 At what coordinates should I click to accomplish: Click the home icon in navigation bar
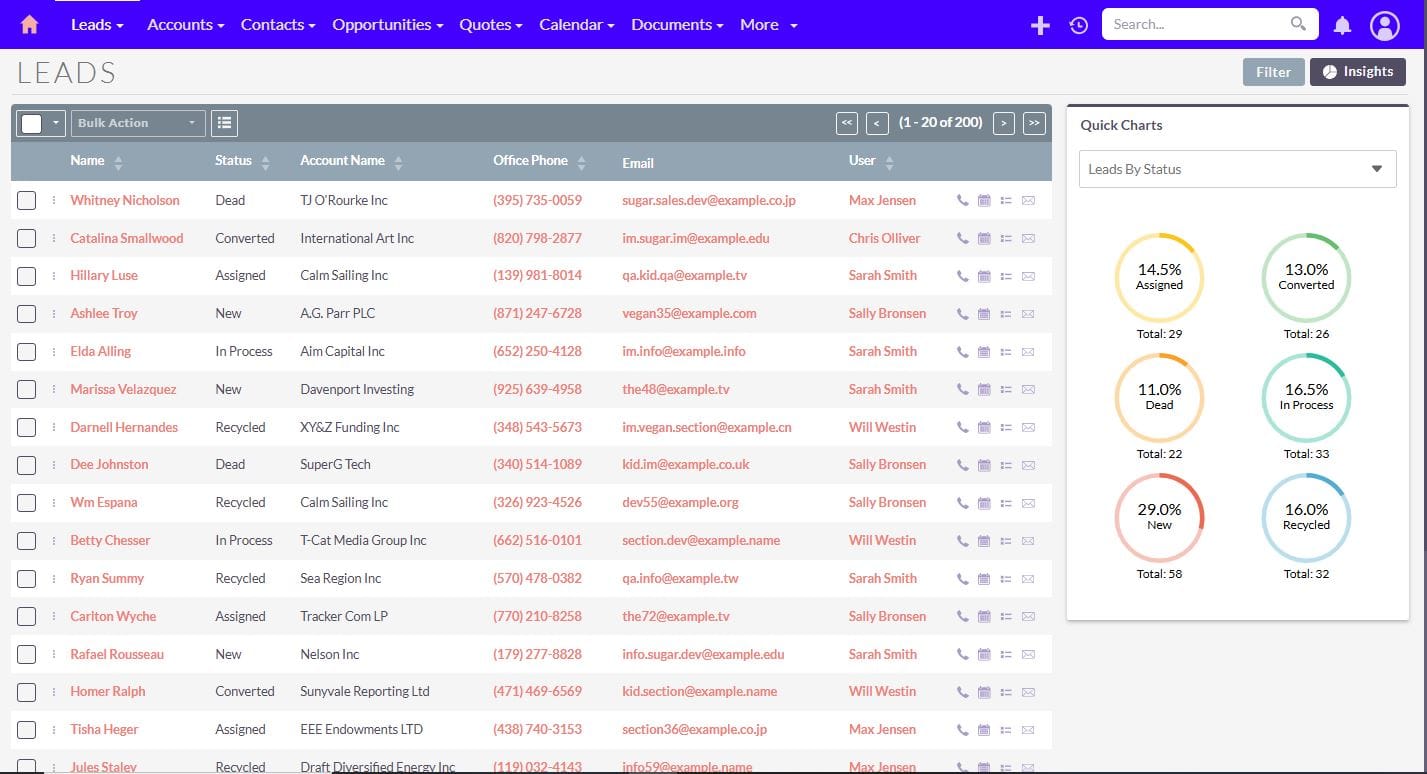[x=30, y=25]
